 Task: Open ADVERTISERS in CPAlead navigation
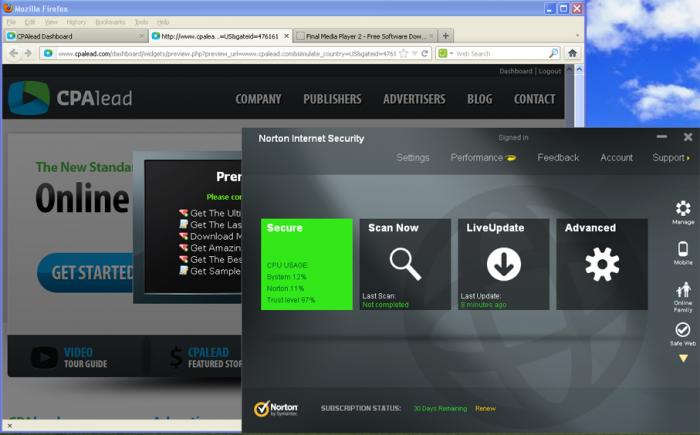click(414, 99)
